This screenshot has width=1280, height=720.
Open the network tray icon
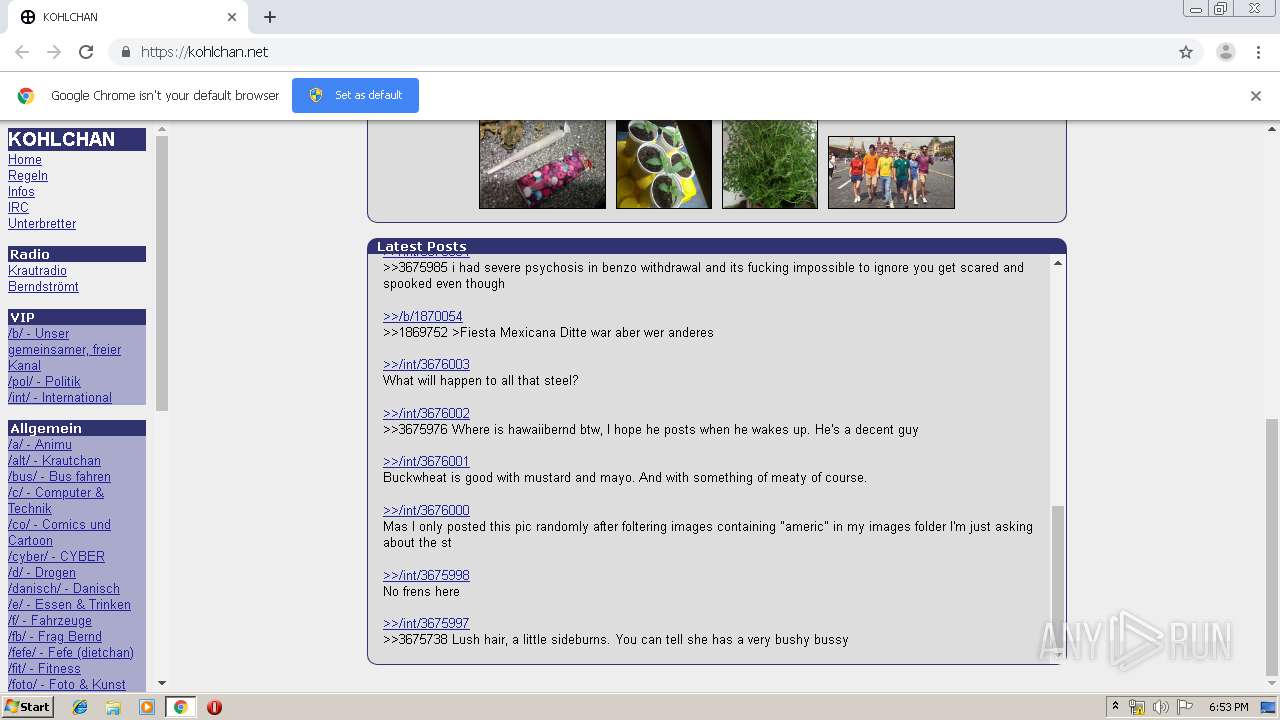[1137, 707]
